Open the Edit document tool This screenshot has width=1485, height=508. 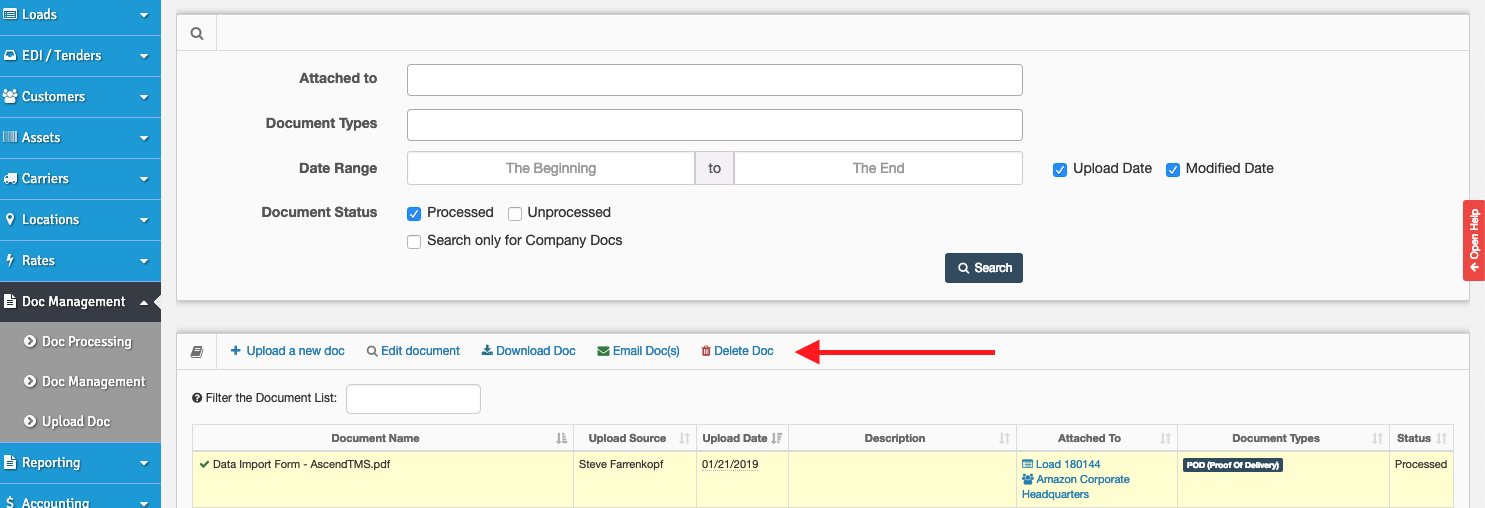[x=413, y=351]
